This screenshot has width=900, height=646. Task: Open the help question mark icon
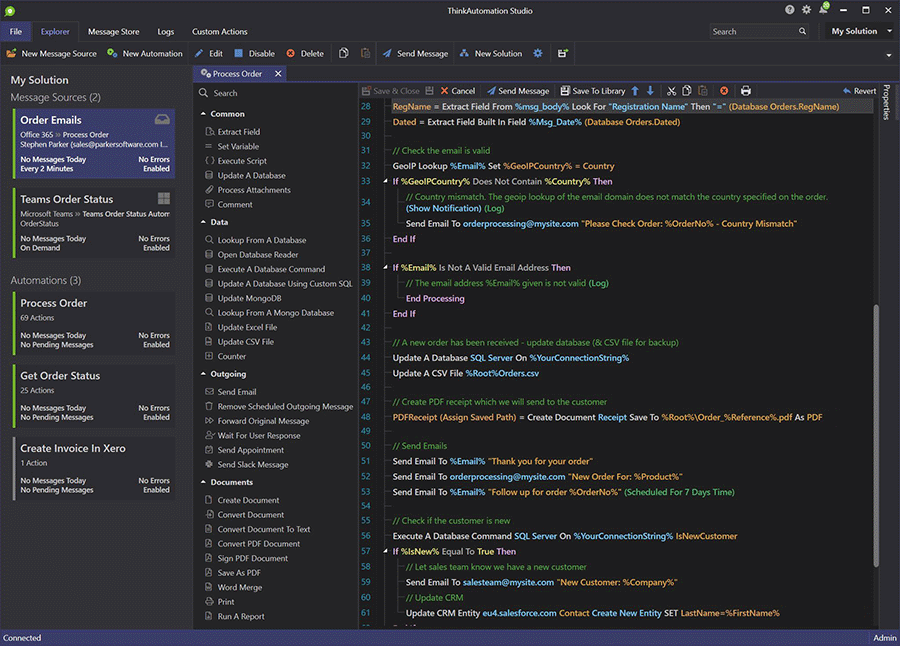pyautogui.click(x=790, y=10)
